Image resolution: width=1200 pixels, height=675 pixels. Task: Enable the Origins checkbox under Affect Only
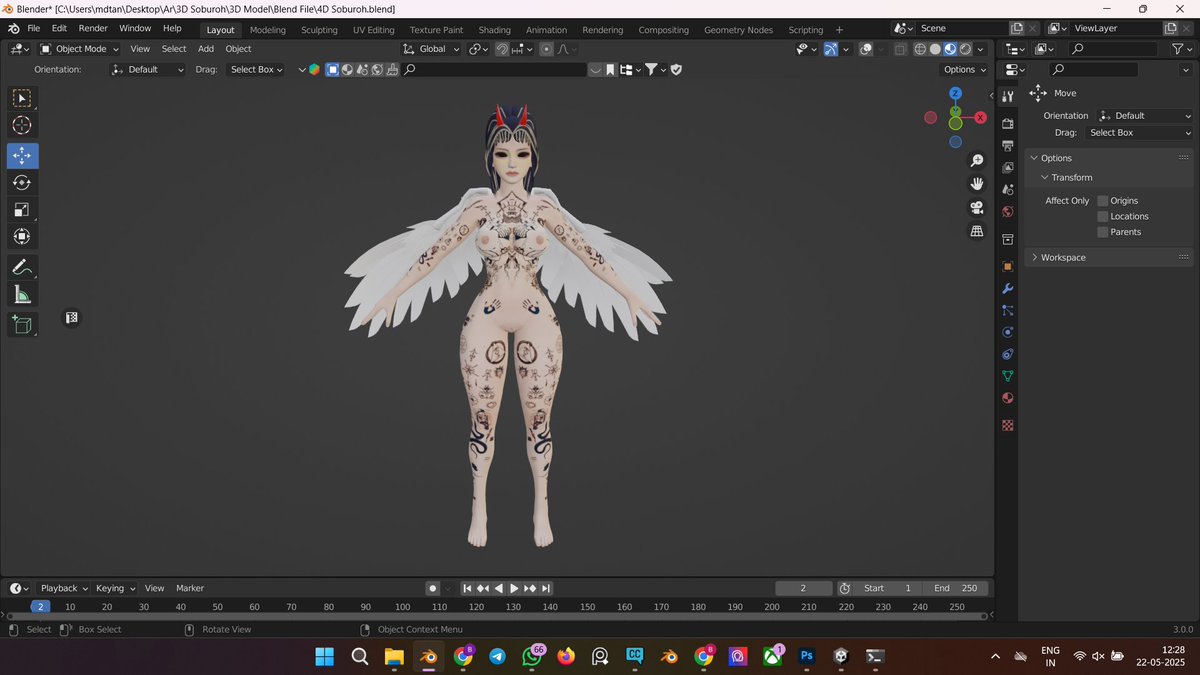pyautogui.click(x=1103, y=201)
